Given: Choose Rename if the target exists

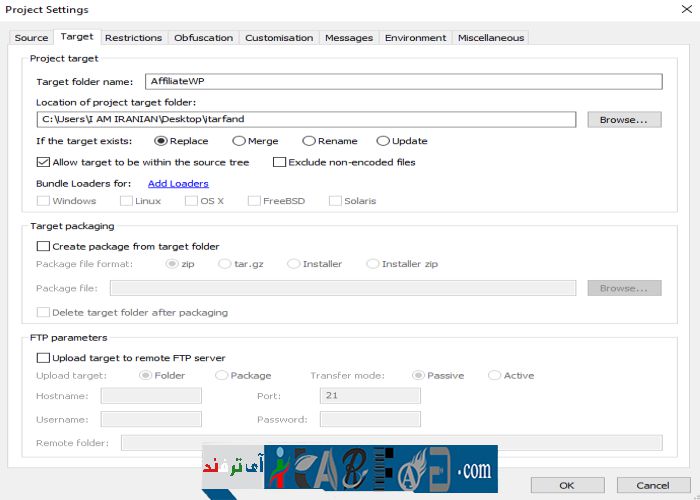Looking at the screenshot, I should pos(309,141).
